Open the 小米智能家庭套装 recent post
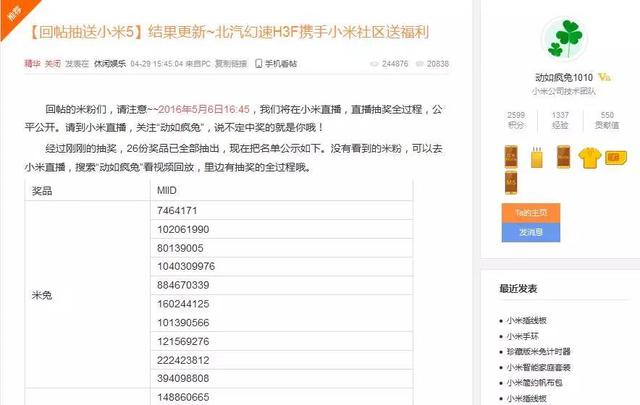Image resolution: width=640 pixels, height=405 pixels. tap(538, 367)
